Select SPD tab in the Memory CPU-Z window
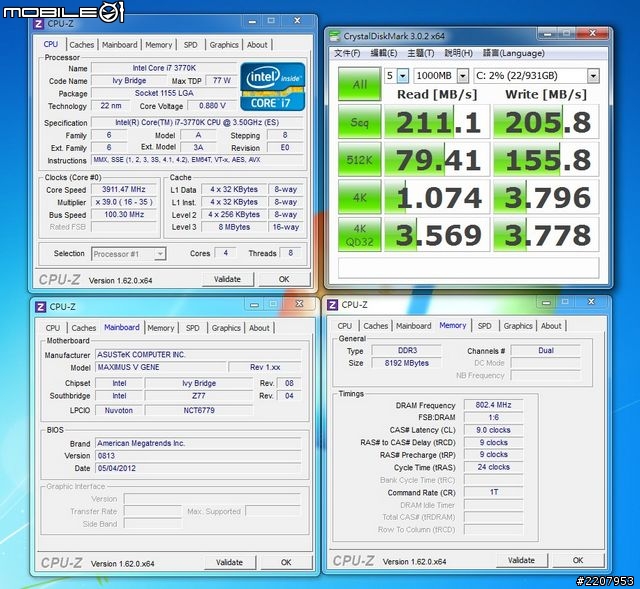 (484, 326)
